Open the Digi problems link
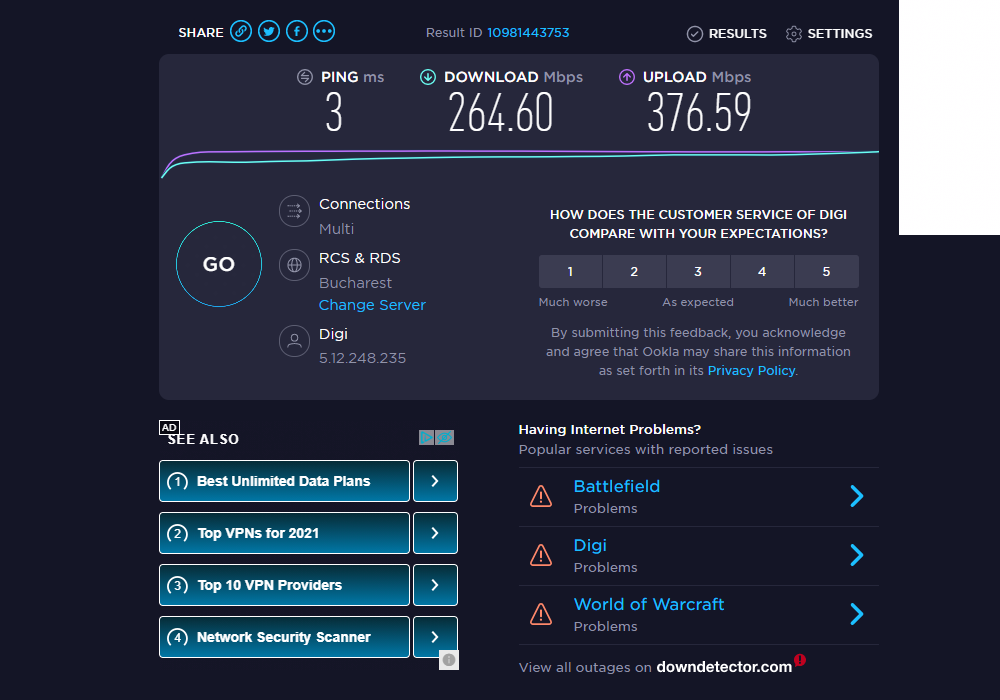This screenshot has width=1000, height=700. [590, 546]
